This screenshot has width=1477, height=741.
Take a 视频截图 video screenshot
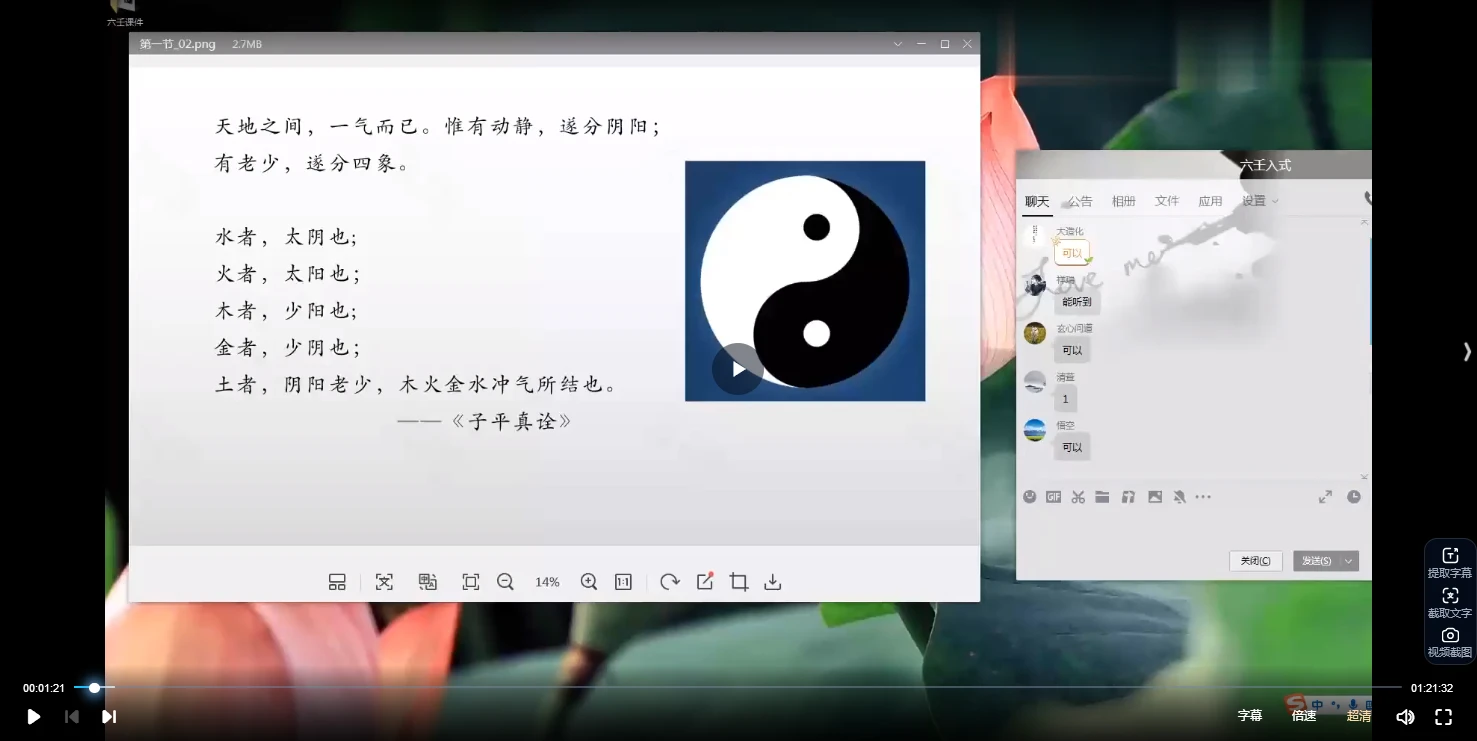(x=1450, y=642)
